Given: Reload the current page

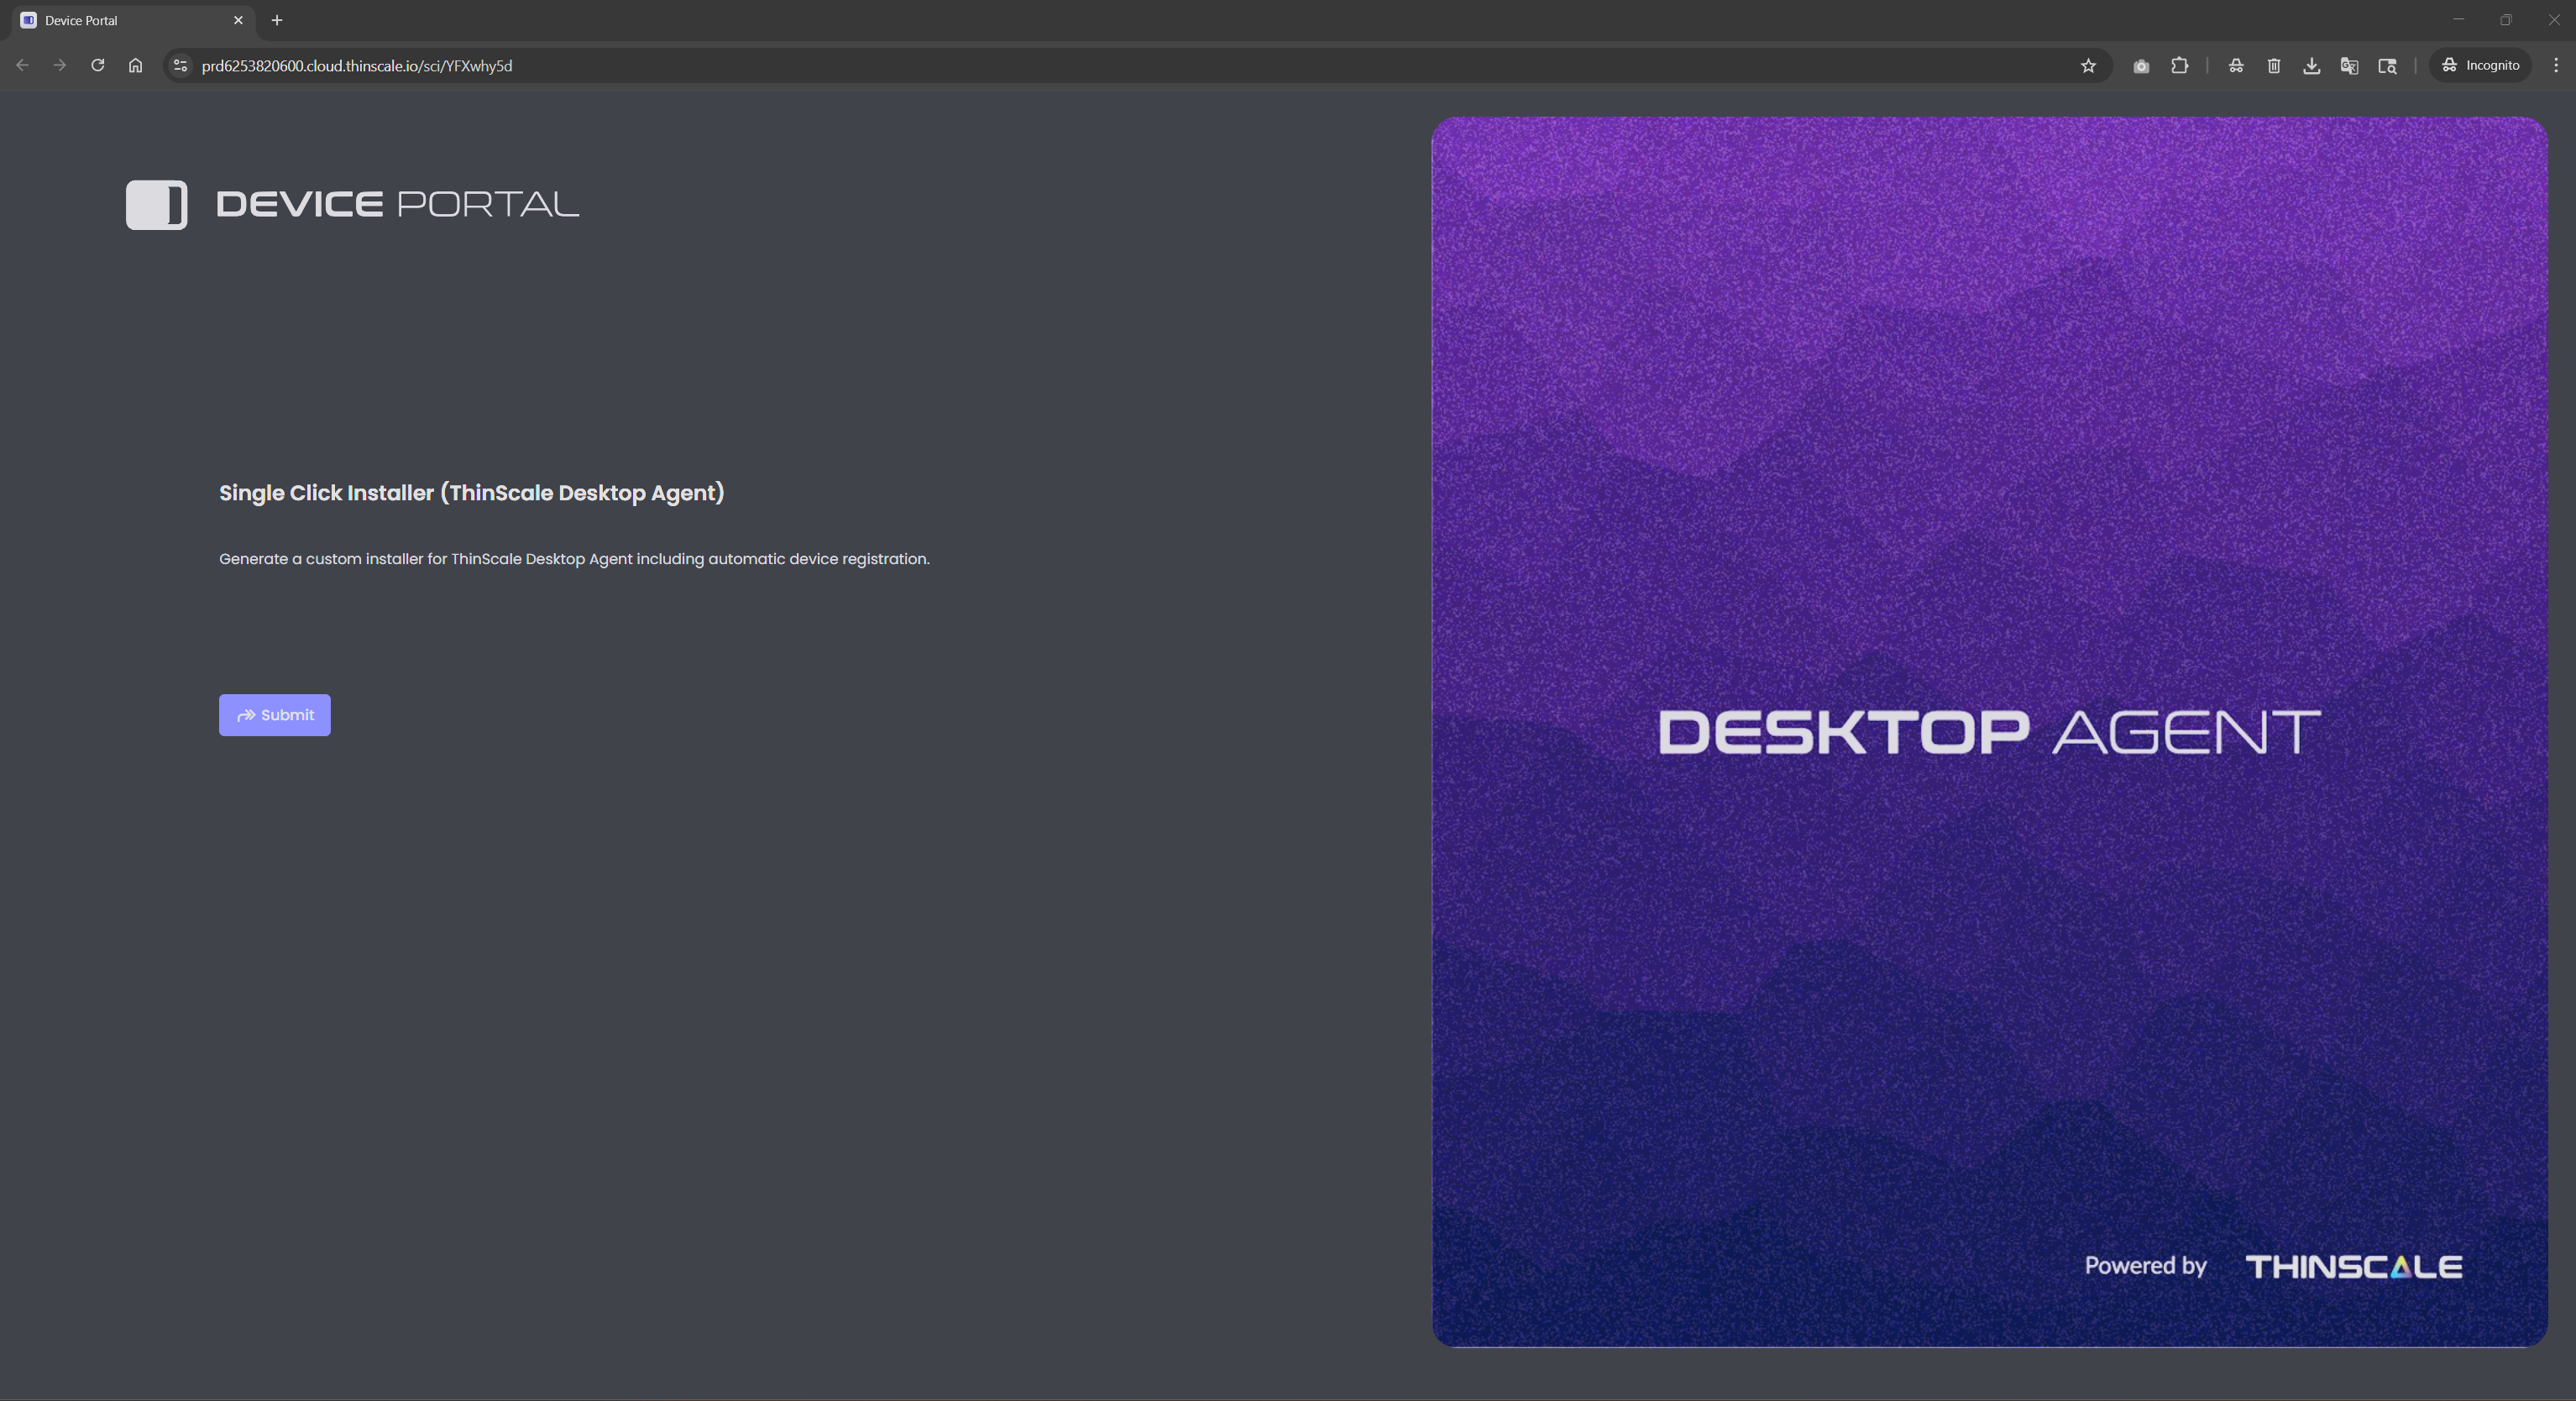Looking at the screenshot, I should pyautogui.click(x=98, y=66).
